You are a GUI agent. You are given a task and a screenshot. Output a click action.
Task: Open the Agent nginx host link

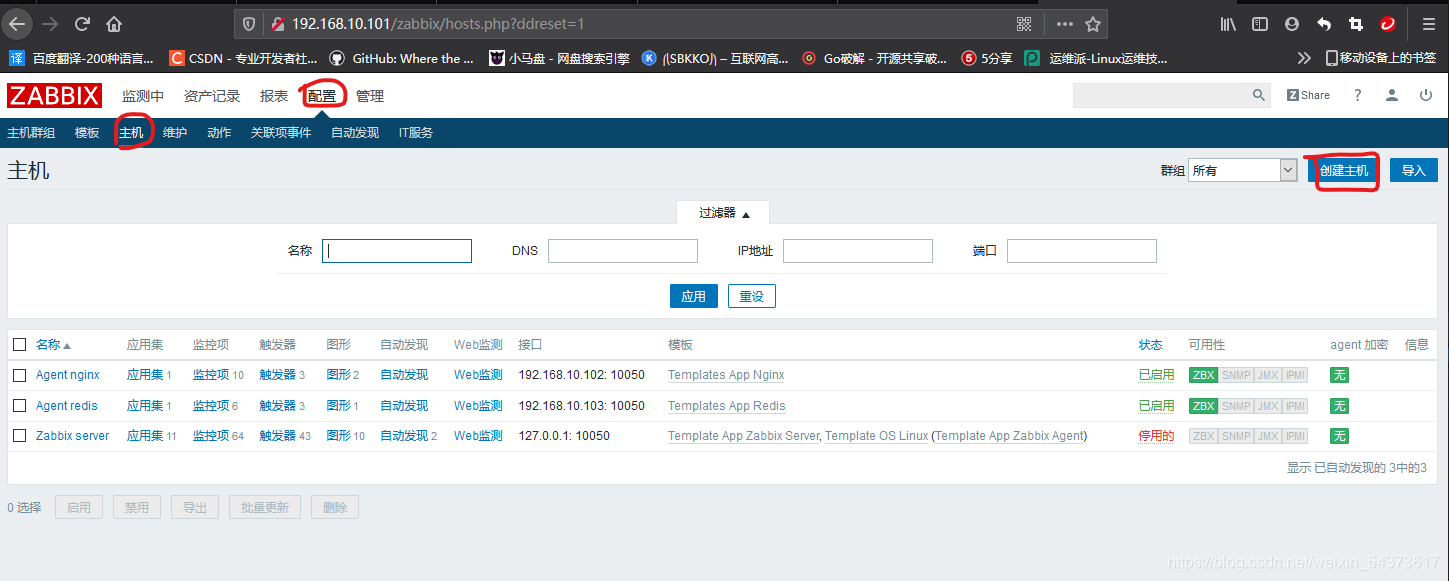point(68,375)
